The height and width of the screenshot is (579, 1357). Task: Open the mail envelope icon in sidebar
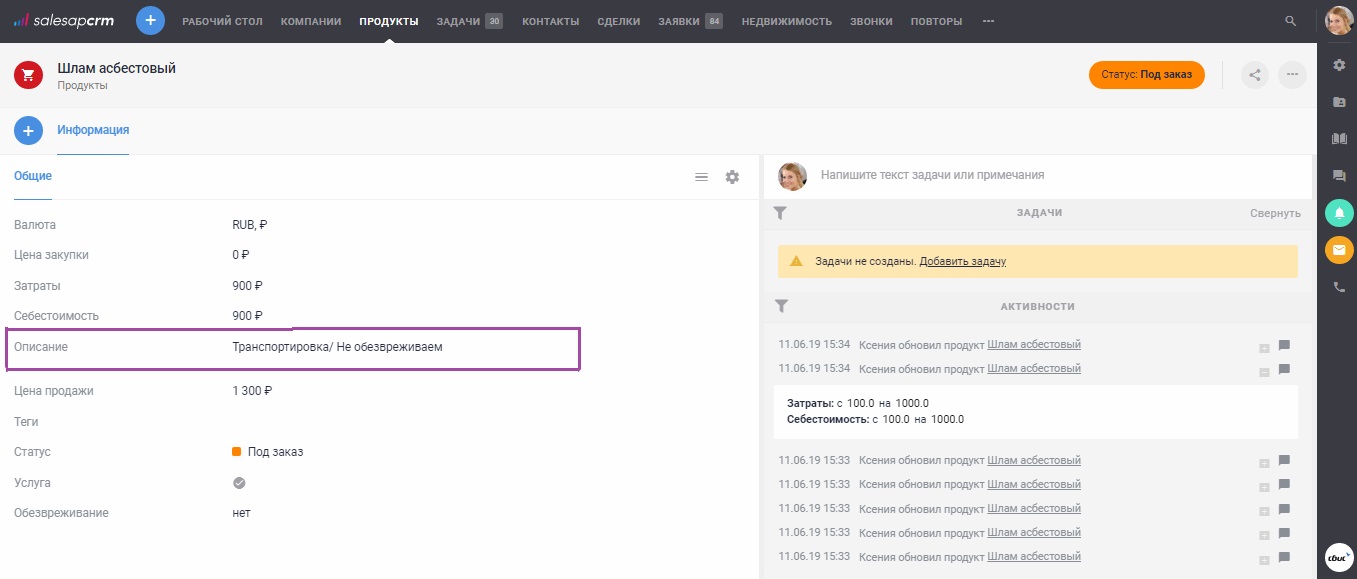point(1339,249)
